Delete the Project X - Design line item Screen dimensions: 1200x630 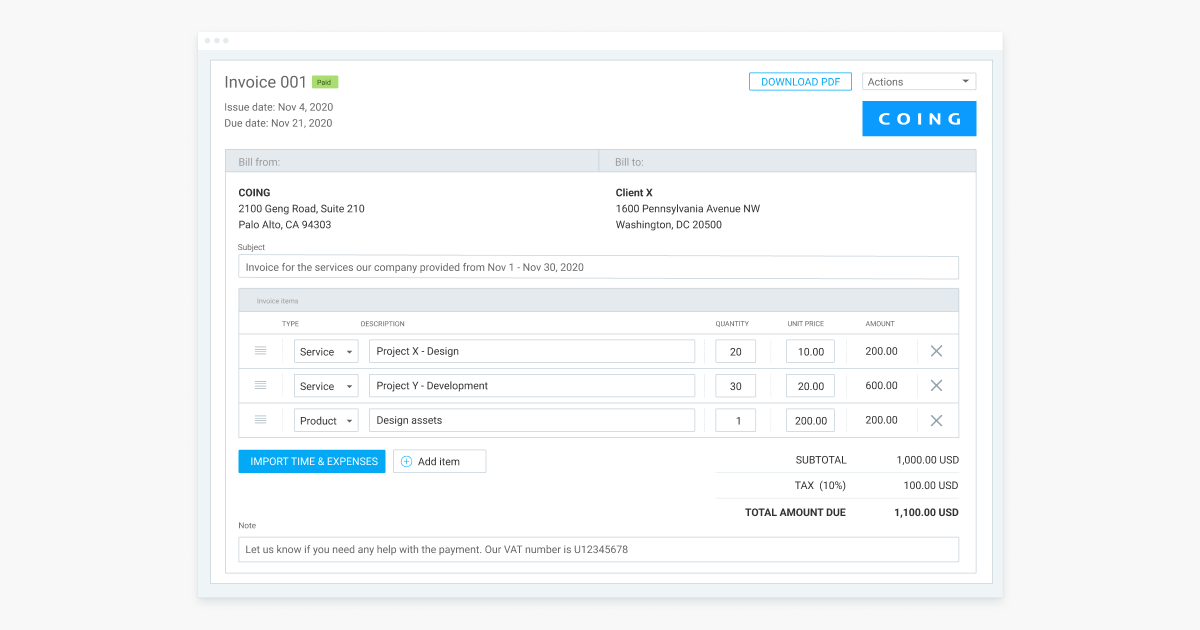[937, 350]
